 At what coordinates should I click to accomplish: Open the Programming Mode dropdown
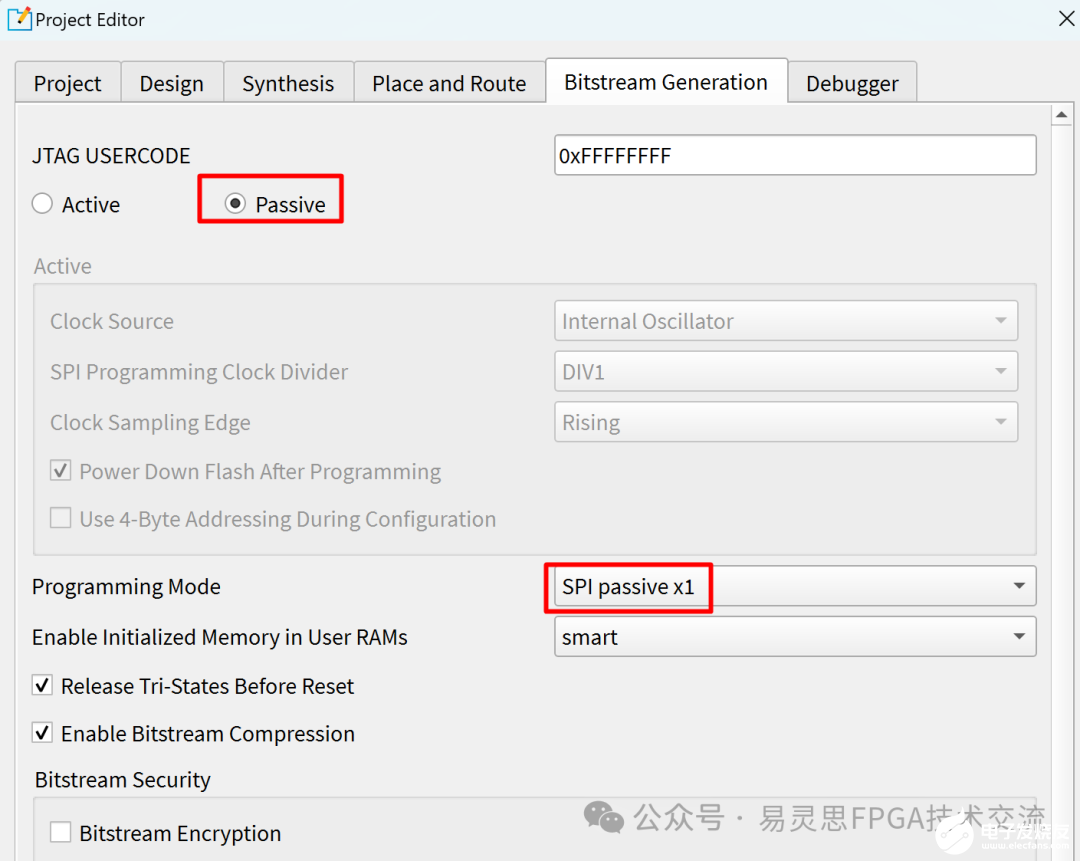[795, 586]
